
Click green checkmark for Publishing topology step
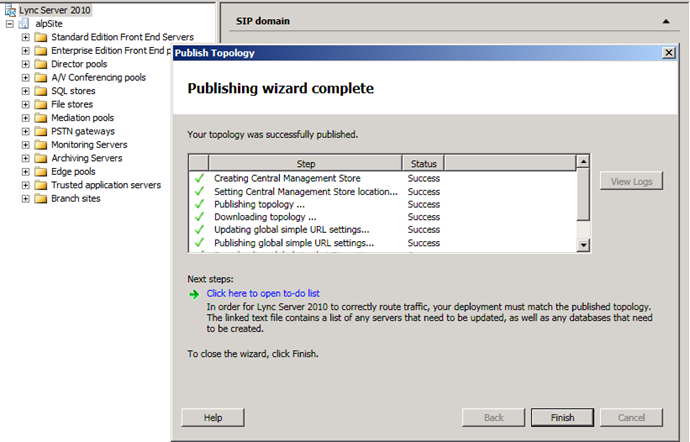tap(199, 204)
